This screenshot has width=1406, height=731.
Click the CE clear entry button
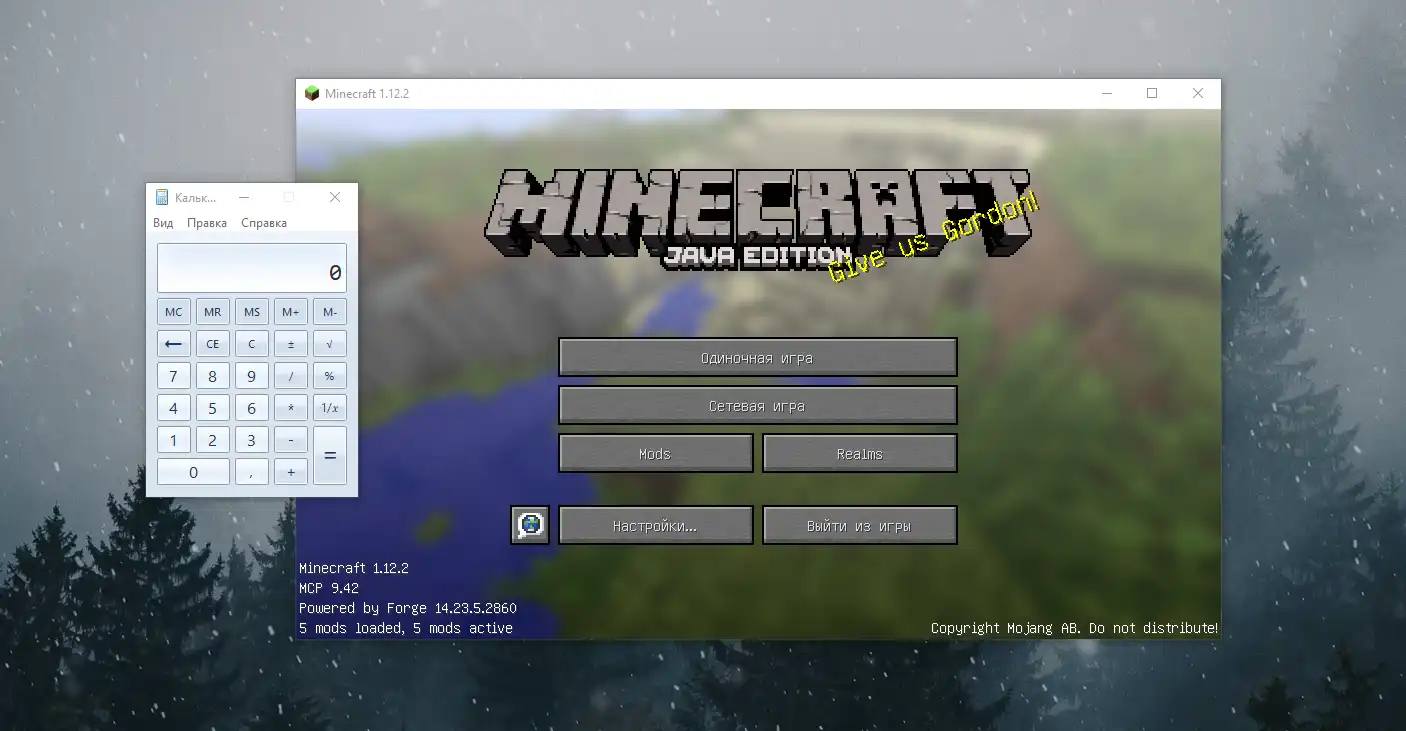[213, 344]
